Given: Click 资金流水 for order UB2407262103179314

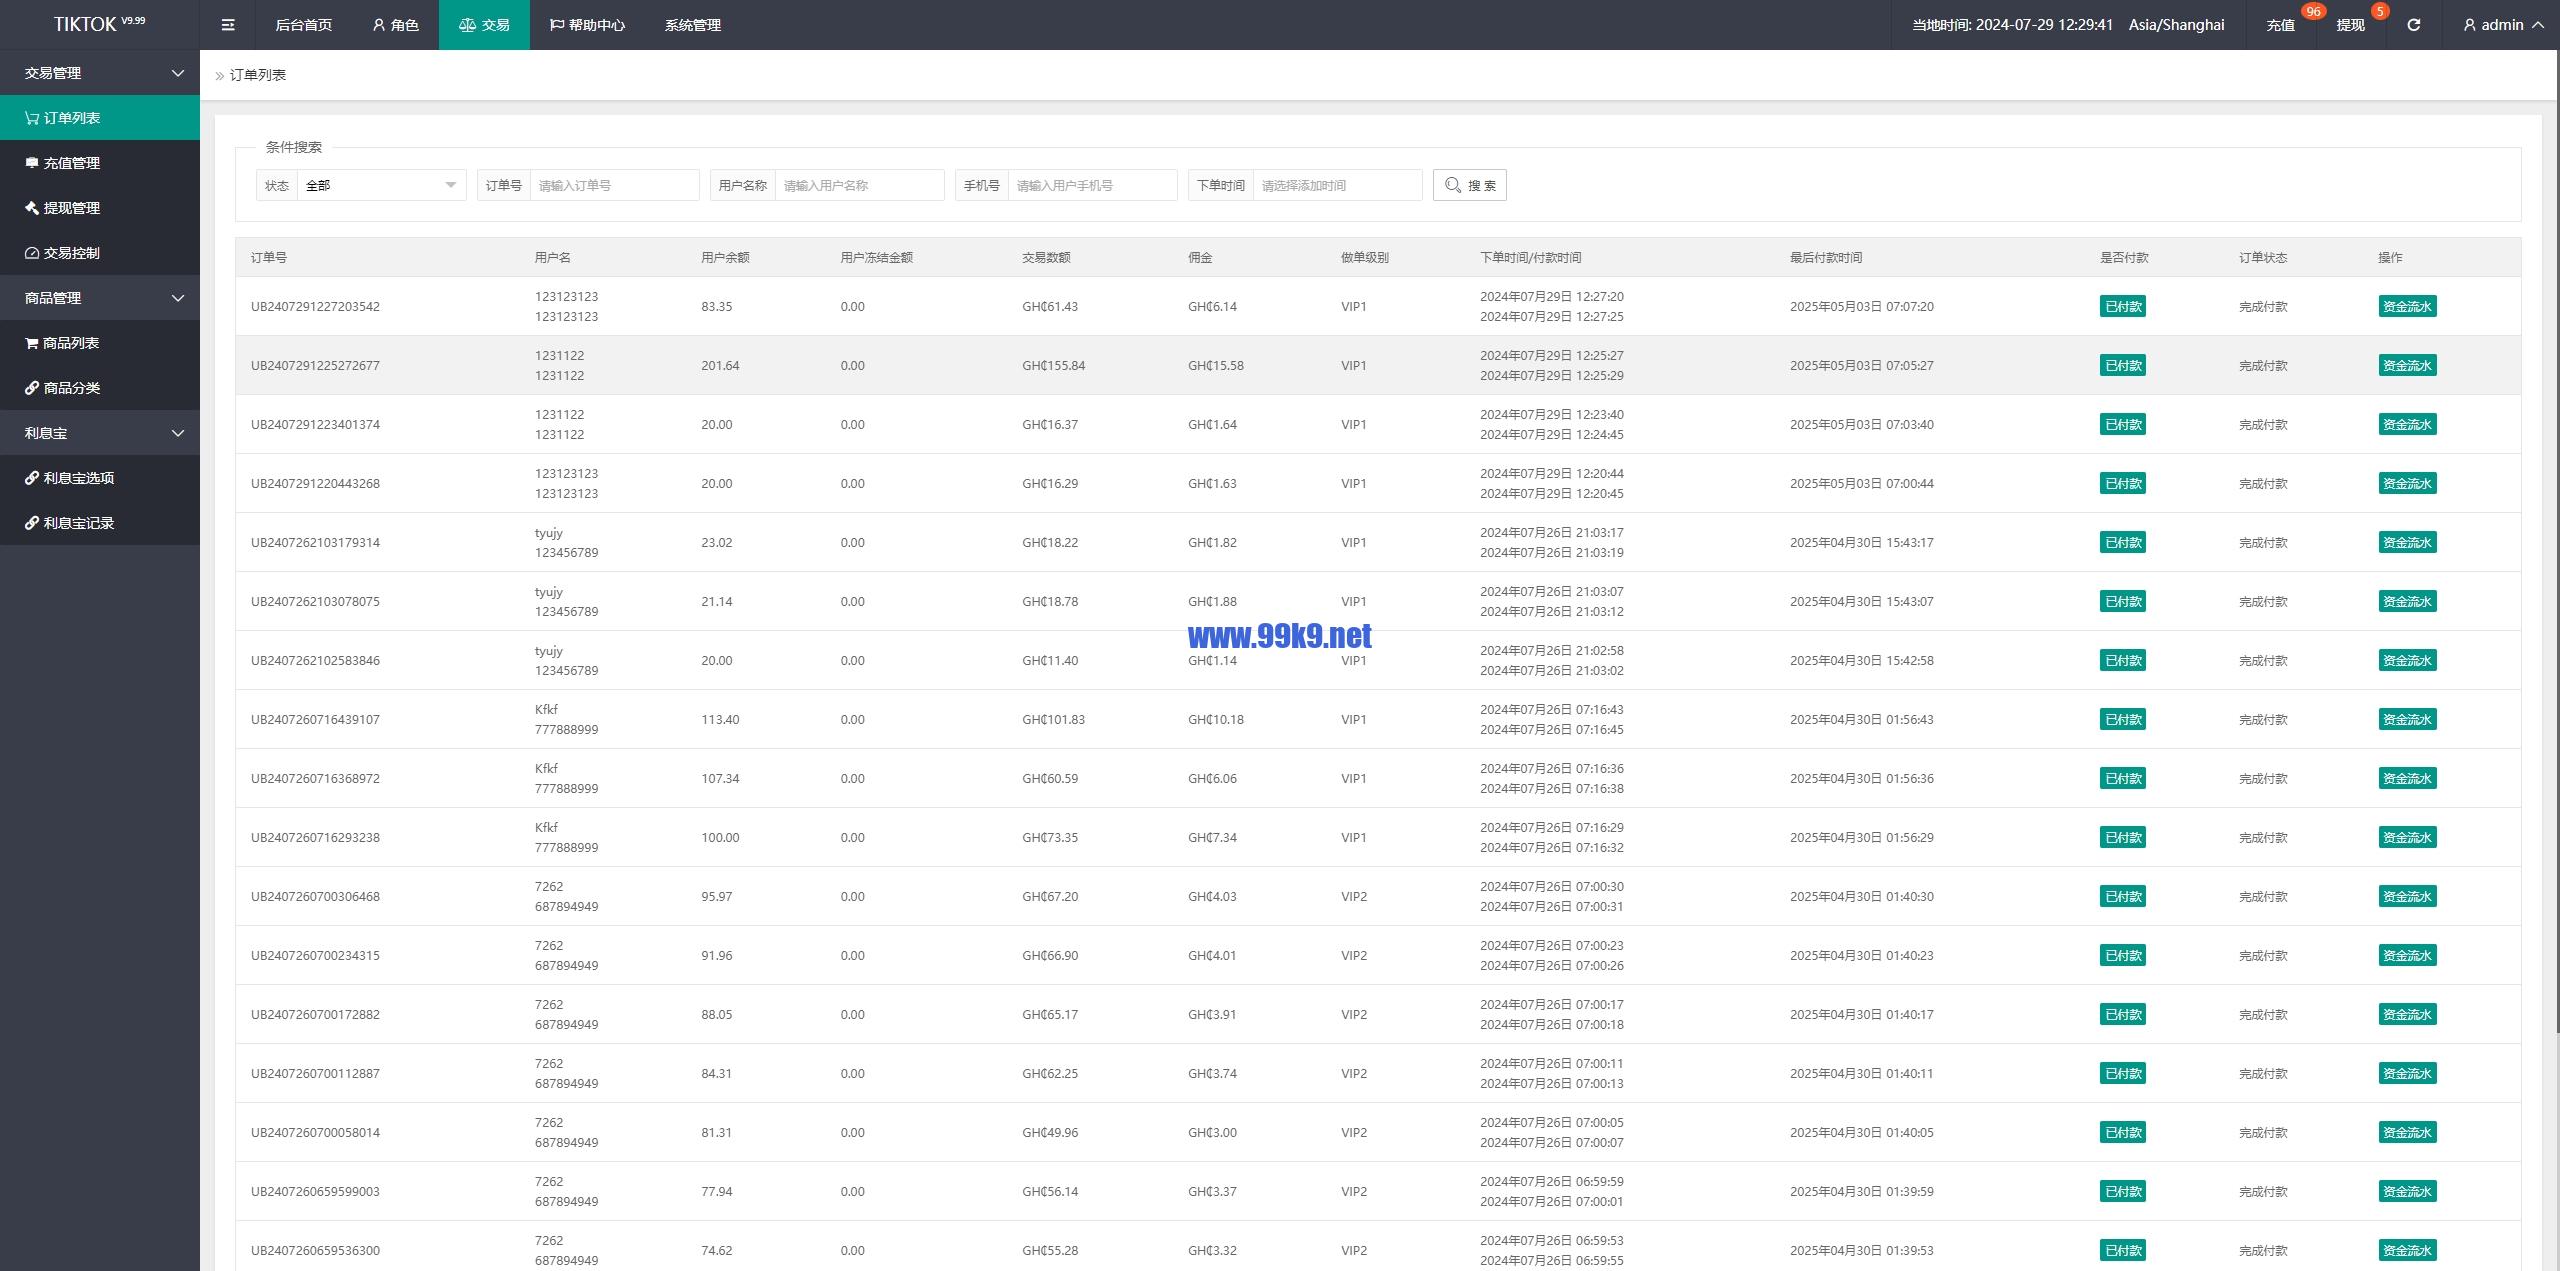Looking at the screenshot, I should point(2407,543).
